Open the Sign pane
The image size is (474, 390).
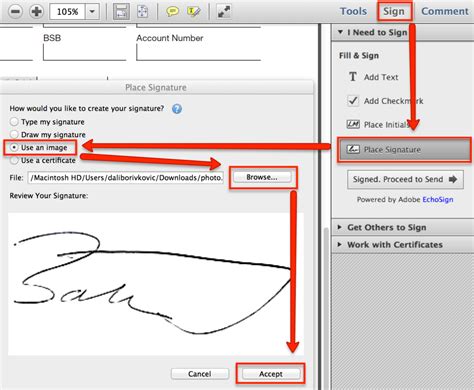pos(394,11)
